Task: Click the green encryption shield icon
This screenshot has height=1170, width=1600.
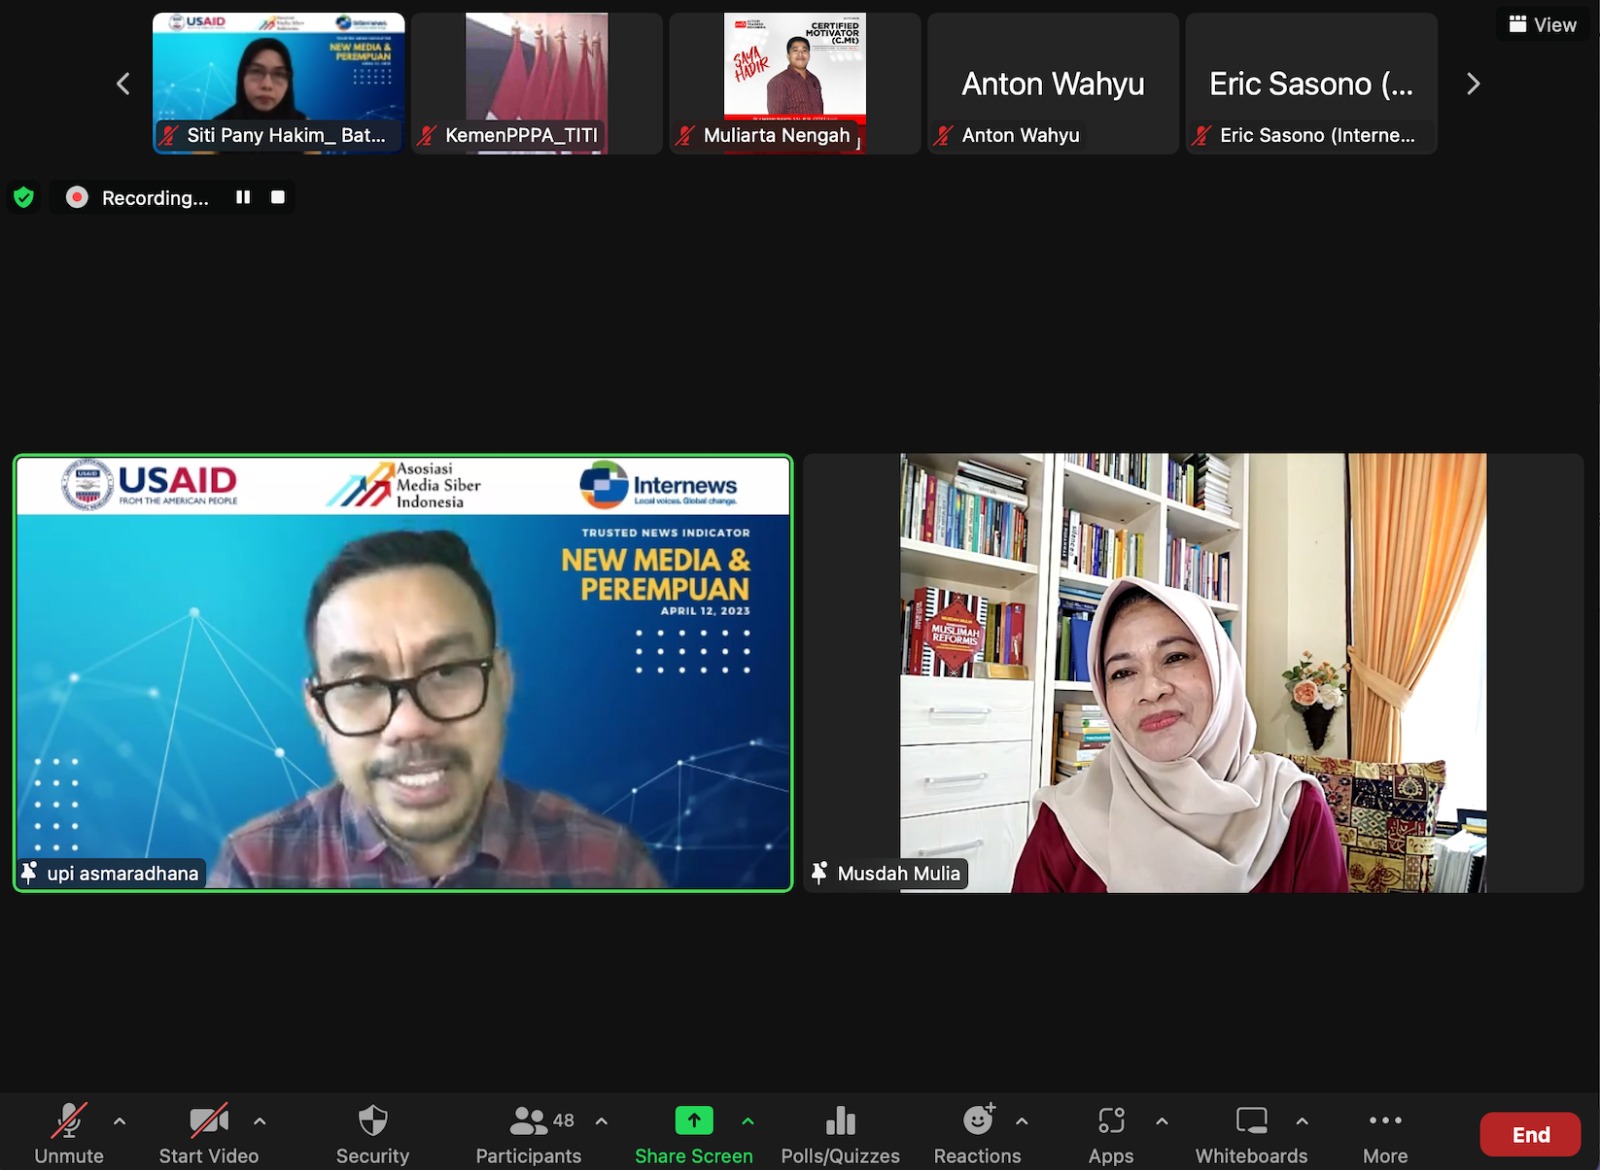Action: click(24, 198)
